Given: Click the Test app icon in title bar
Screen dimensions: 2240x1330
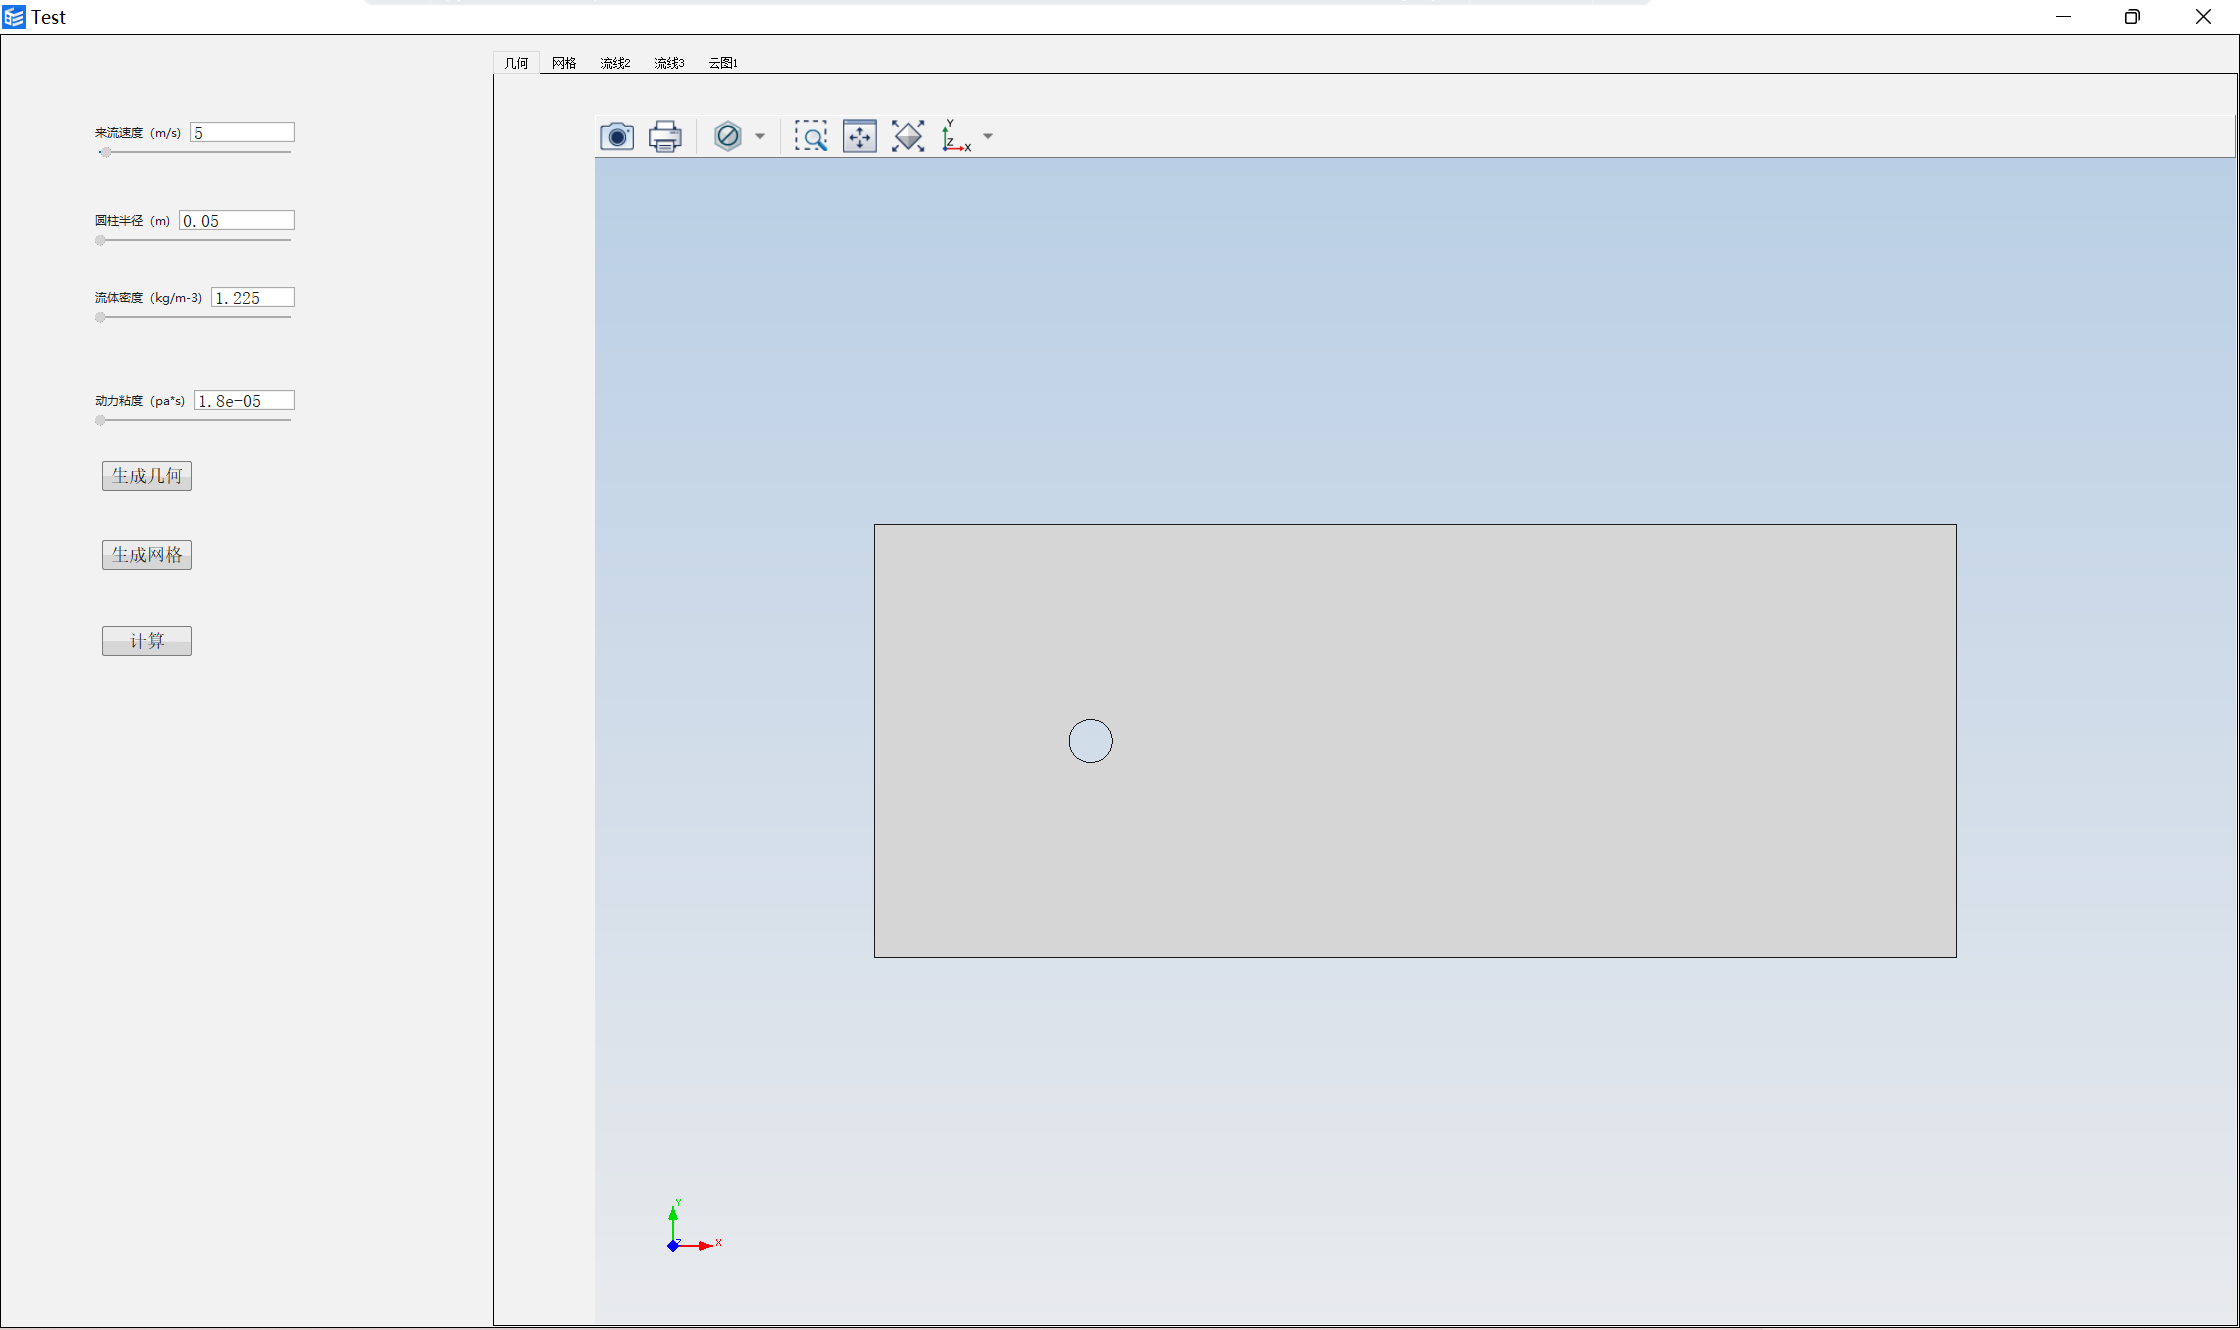Looking at the screenshot, I should pyautogui.click(x=14, y=17).
